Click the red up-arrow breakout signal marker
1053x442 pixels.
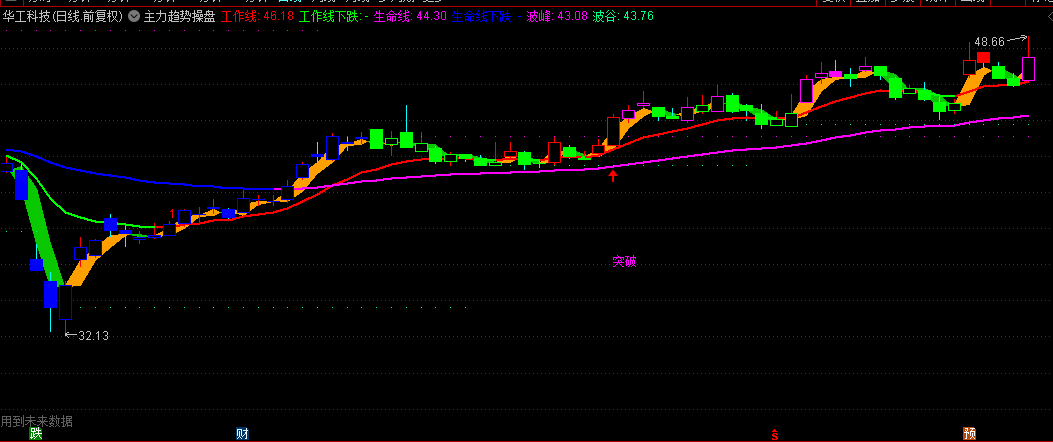pos(612,176)
